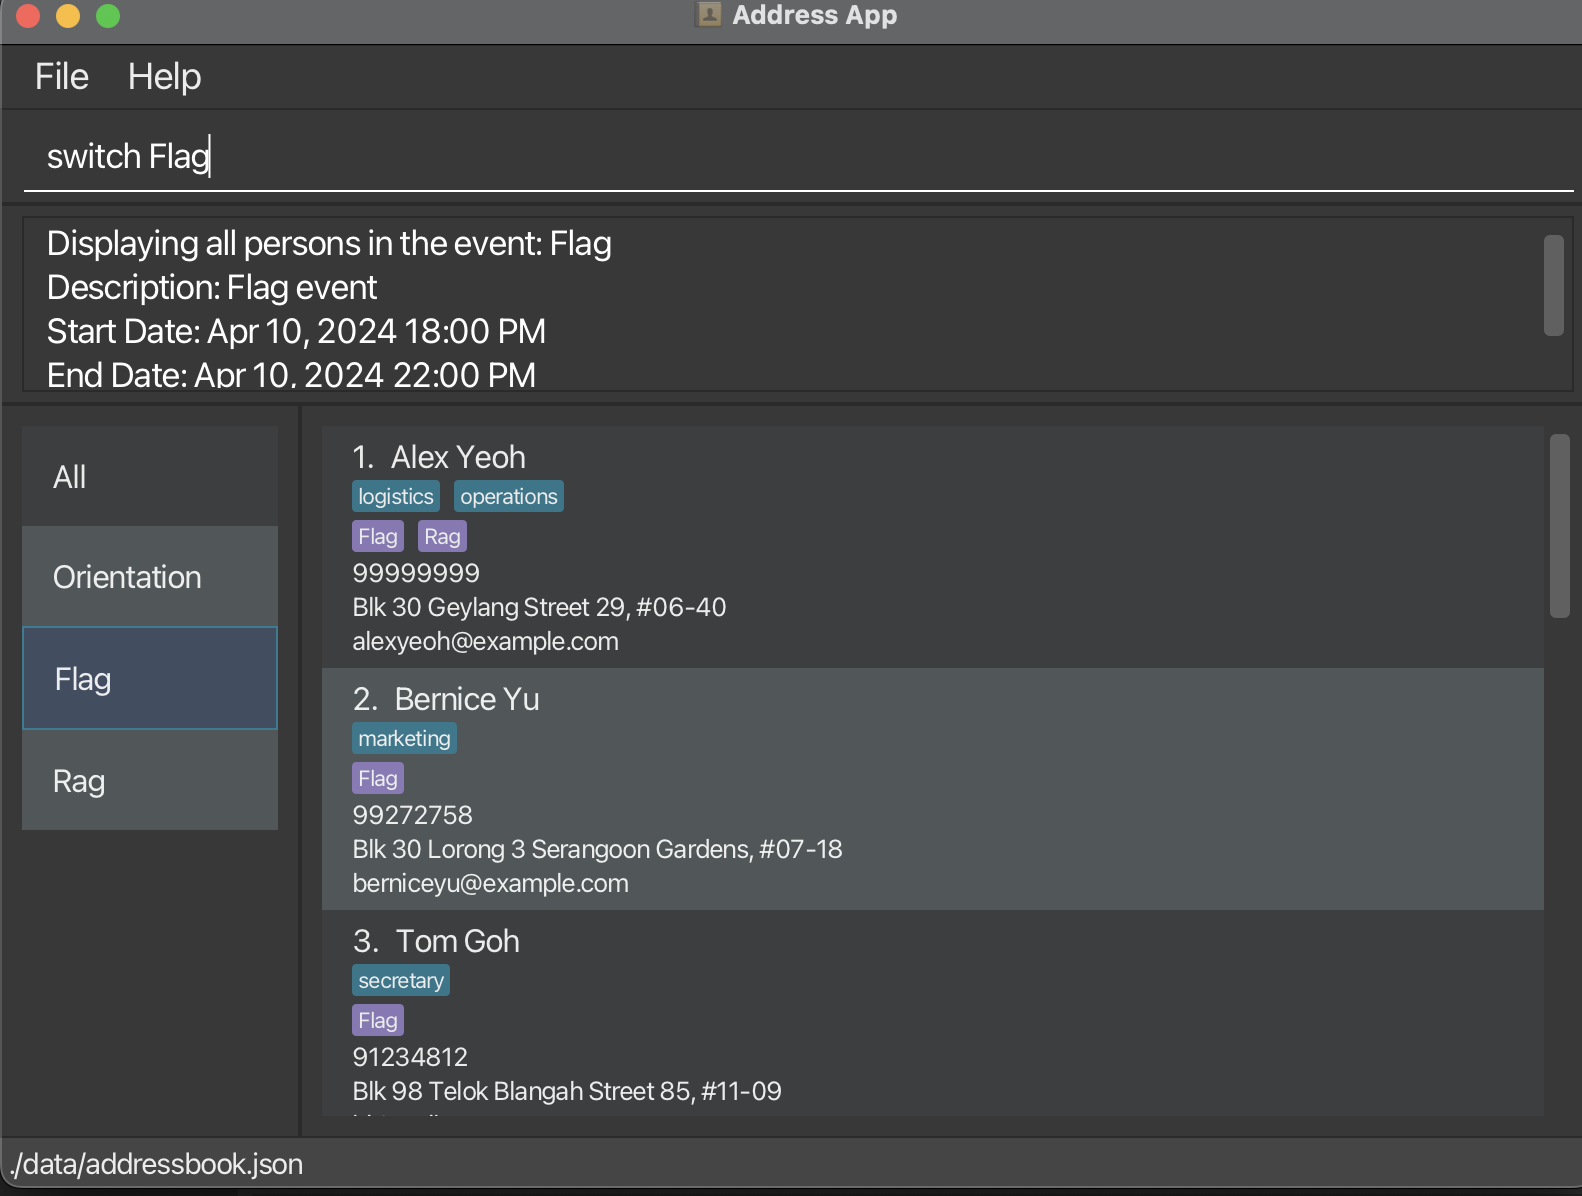Click the marketing tag on Bernice Yu
The height and width of the screenshot is (1196, 1582).
tap(404, 739)
